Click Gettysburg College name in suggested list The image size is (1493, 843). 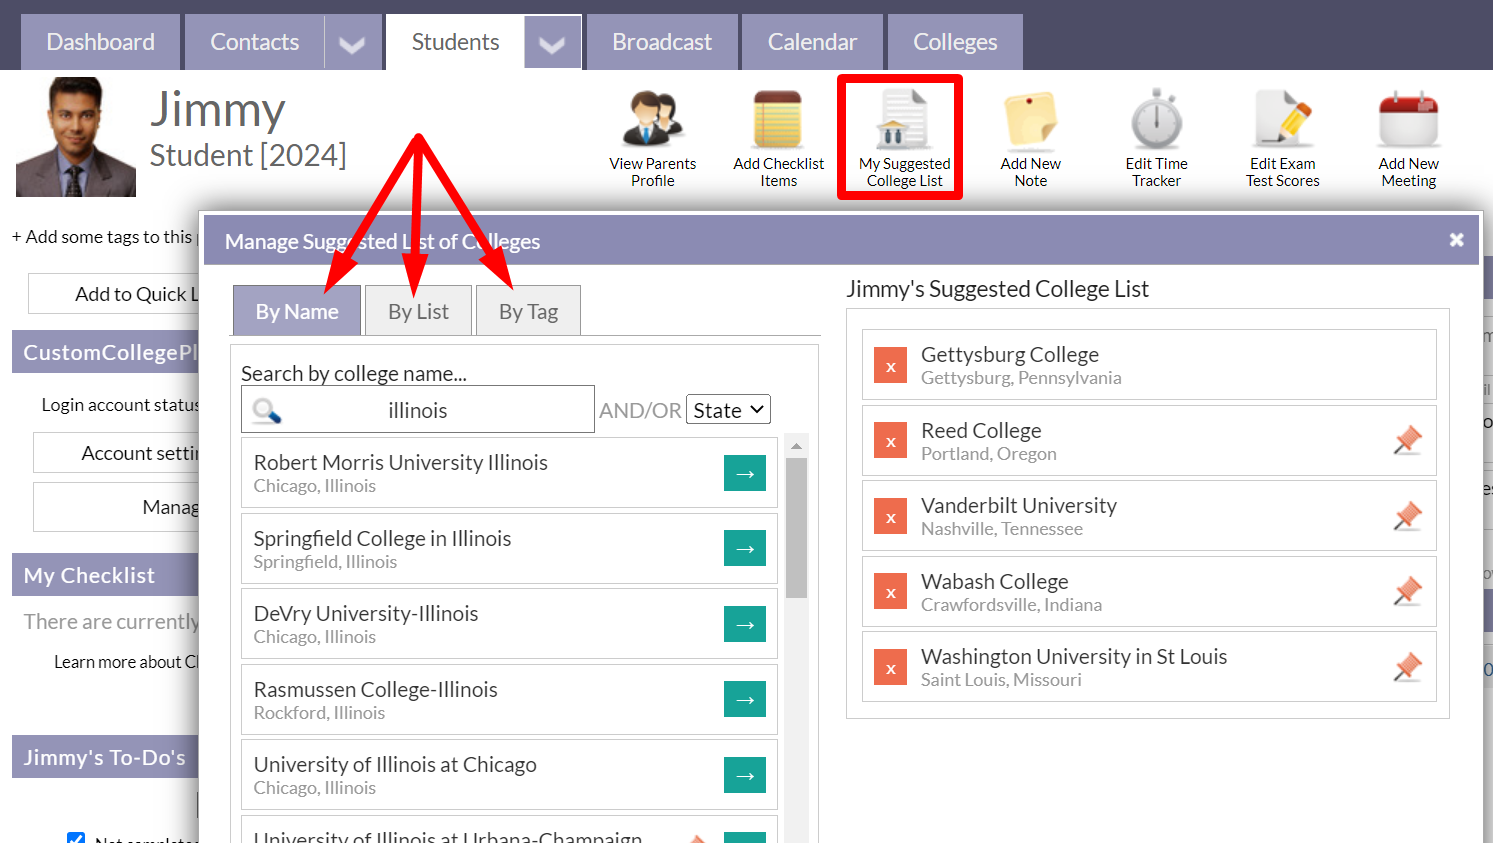point(1010,354)
